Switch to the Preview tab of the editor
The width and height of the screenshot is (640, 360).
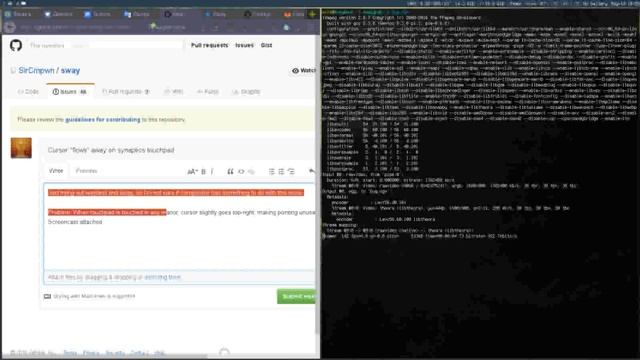[x=86, y=171]
